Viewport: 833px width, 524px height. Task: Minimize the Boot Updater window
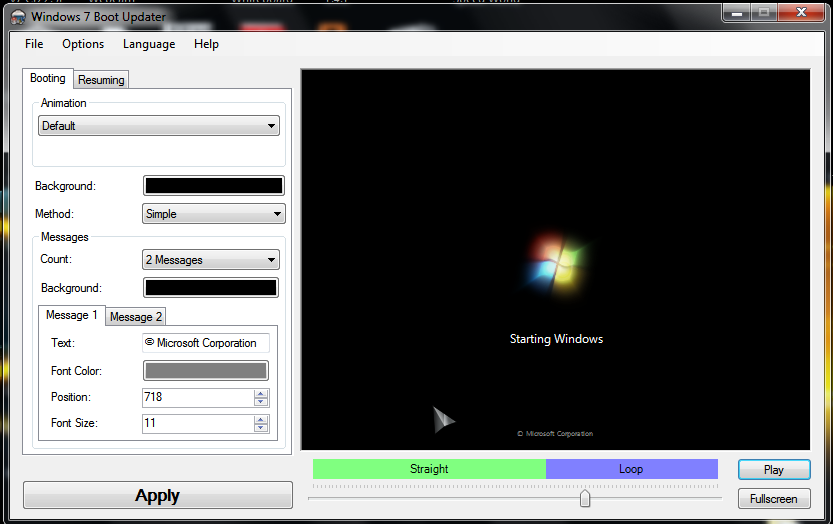pos(737,13)
